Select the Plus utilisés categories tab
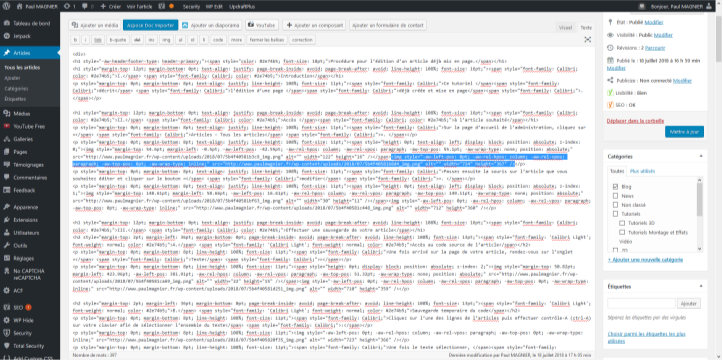Screen dimensions: 723x360 [x=642, y=171]
